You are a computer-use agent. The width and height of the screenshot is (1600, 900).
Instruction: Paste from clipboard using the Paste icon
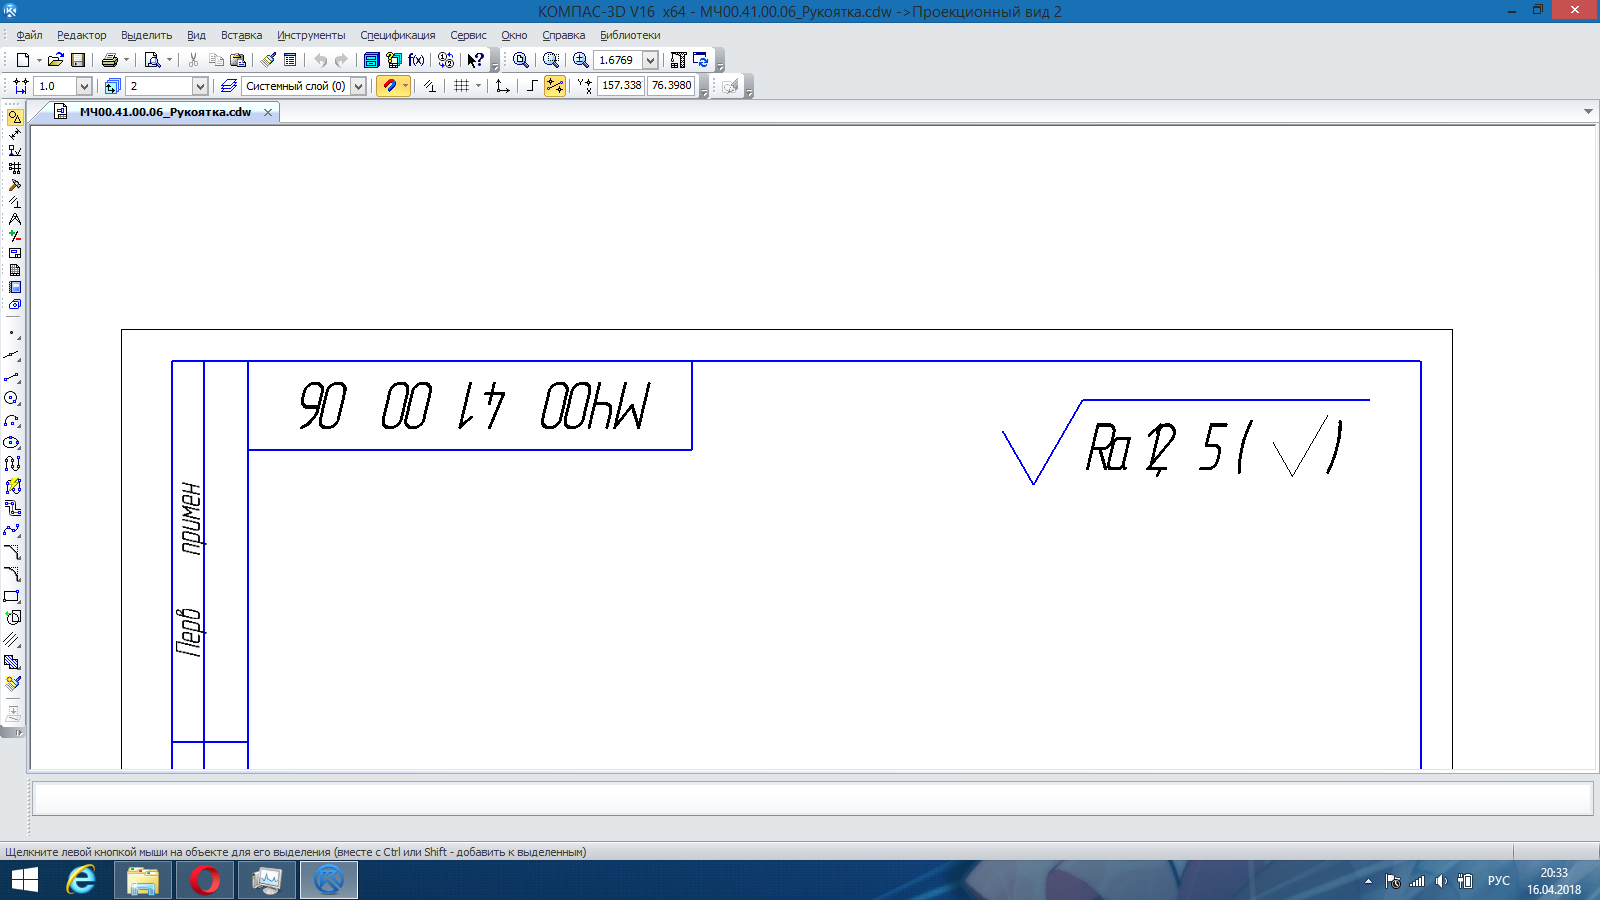tap(238, 60)
